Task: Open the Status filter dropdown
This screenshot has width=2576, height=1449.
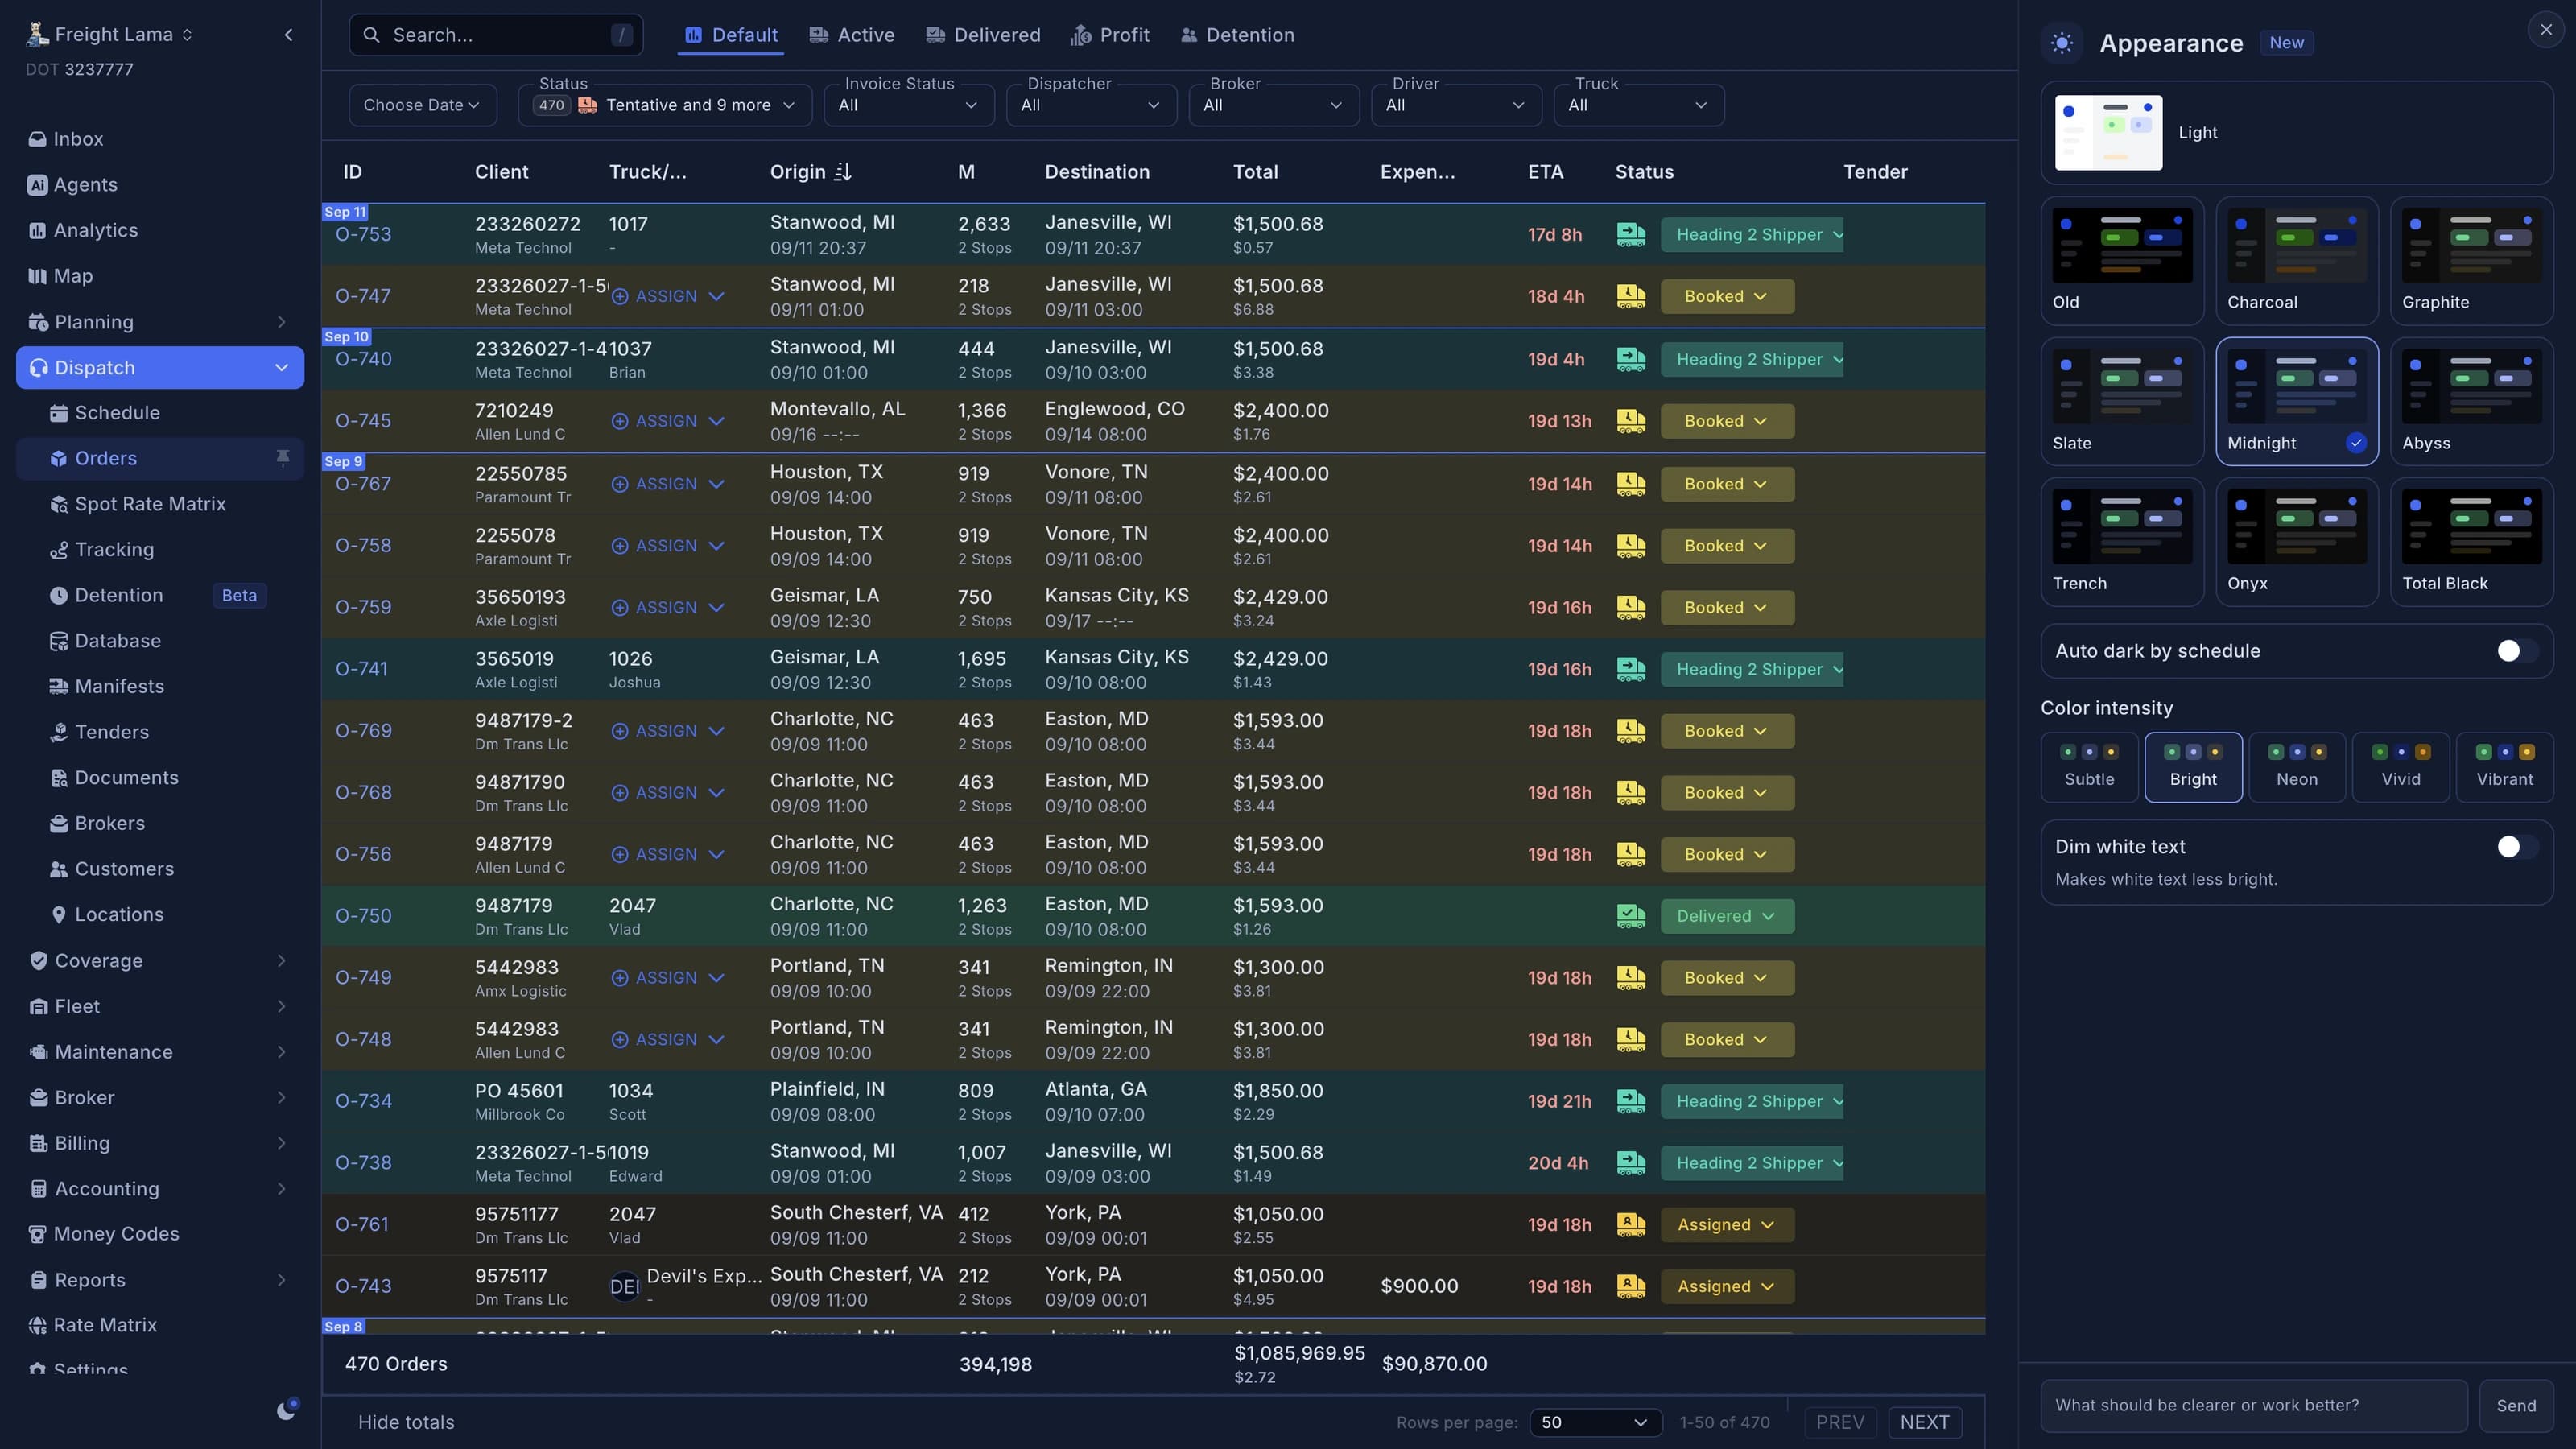Action: coord(664,105)
